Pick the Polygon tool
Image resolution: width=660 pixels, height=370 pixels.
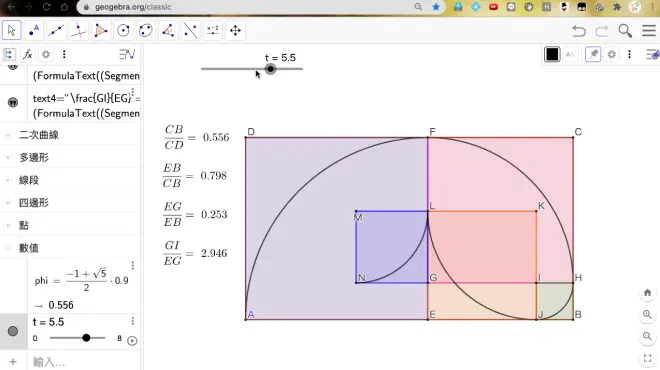(x=101, y=31)
